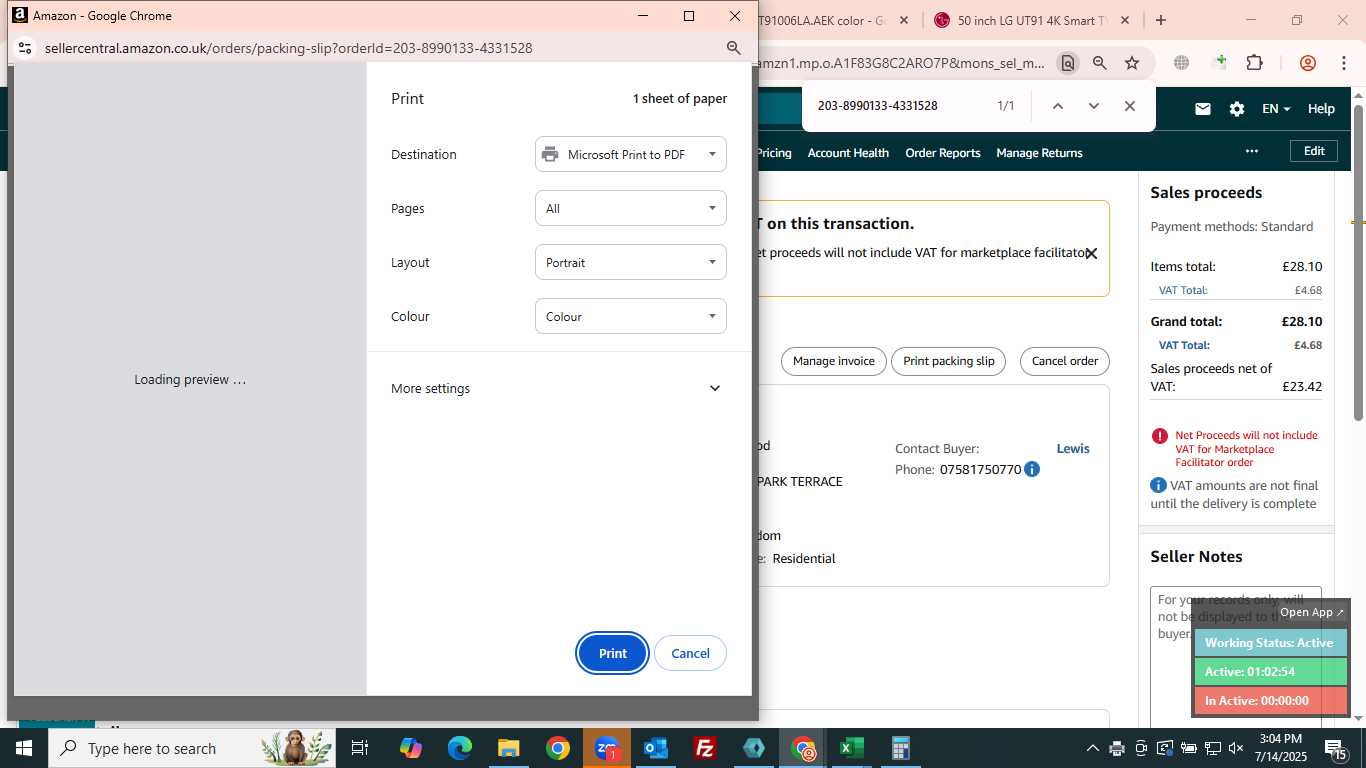Open FileZilla from the taskbar
This screenshot has width=1366, height=768.
pos(704,748)
